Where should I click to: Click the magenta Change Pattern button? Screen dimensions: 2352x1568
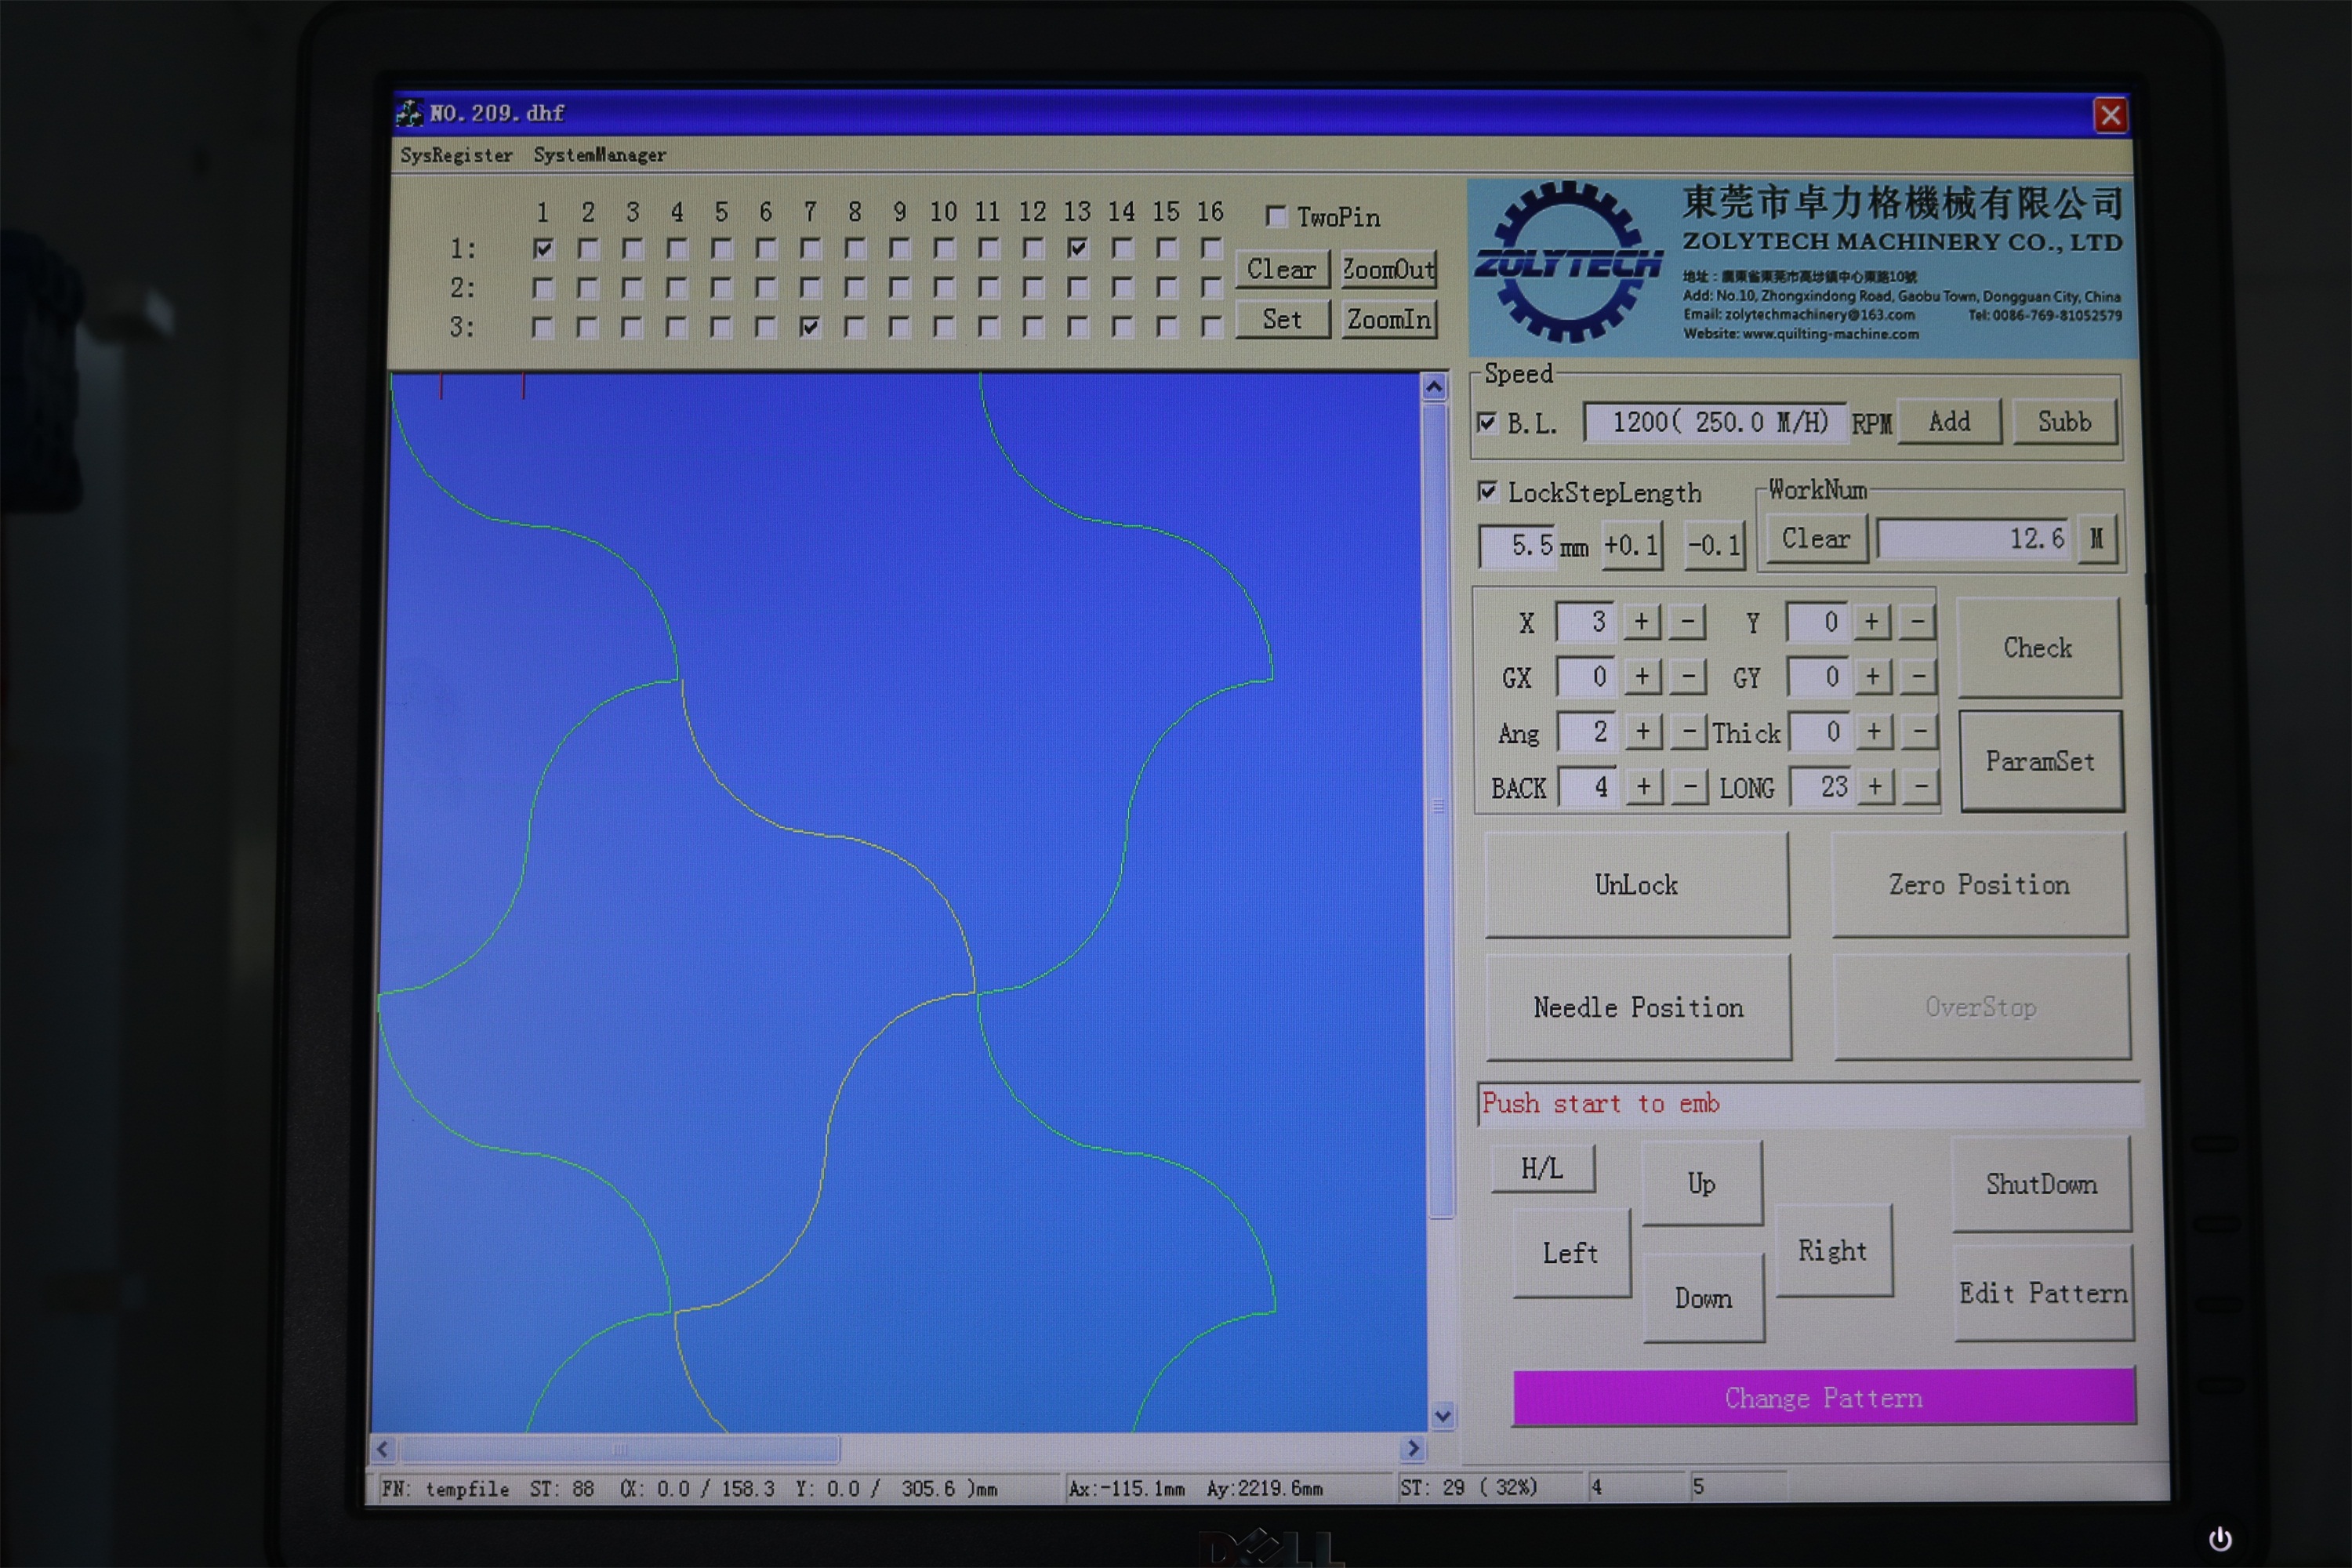(1824, 1397)
